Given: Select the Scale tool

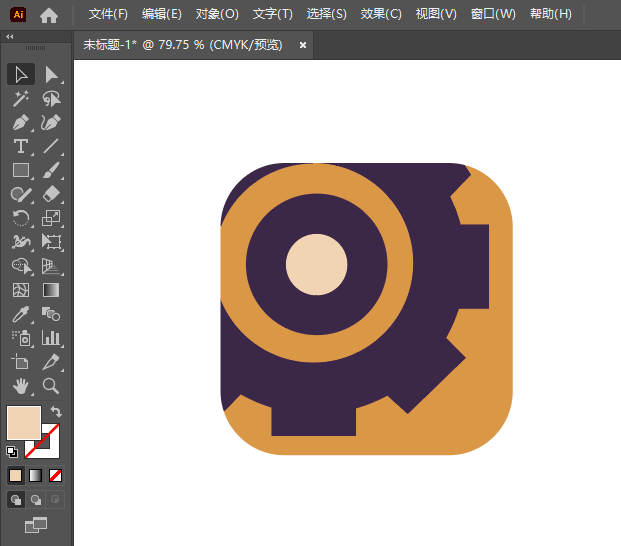Looking at the screenshot, I should [x=51, y=218].
